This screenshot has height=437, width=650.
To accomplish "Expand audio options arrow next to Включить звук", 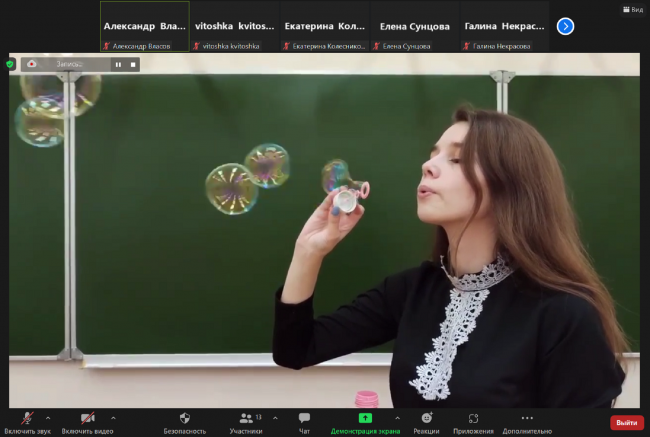I will click(48, 418).
